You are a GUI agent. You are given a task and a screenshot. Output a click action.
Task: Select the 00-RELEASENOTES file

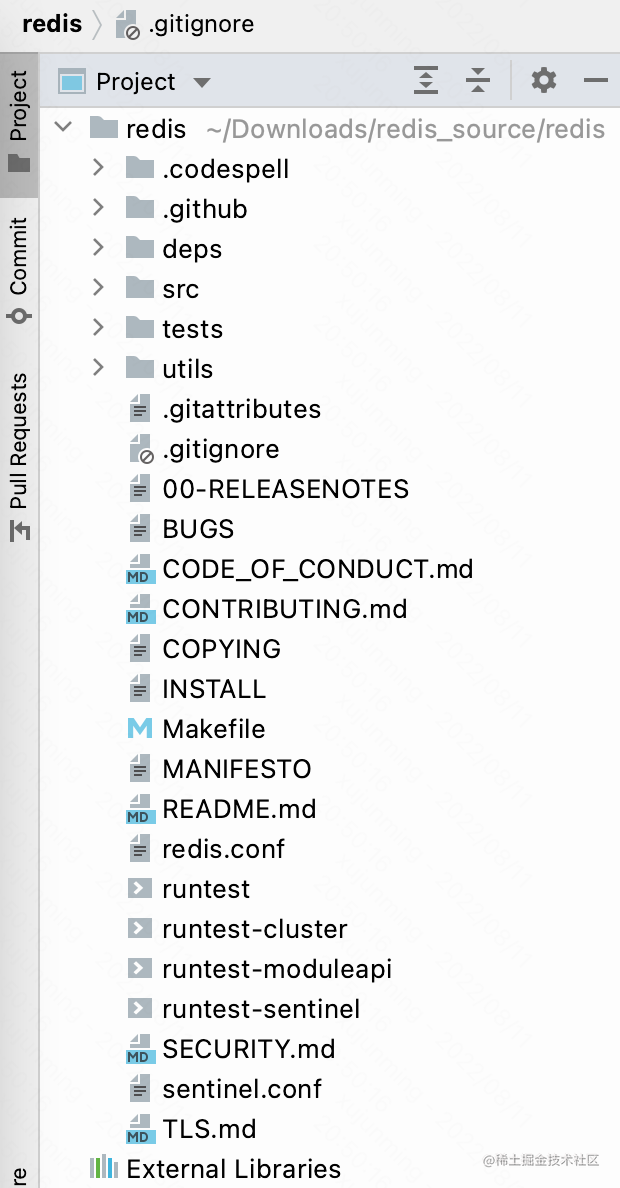286,489
